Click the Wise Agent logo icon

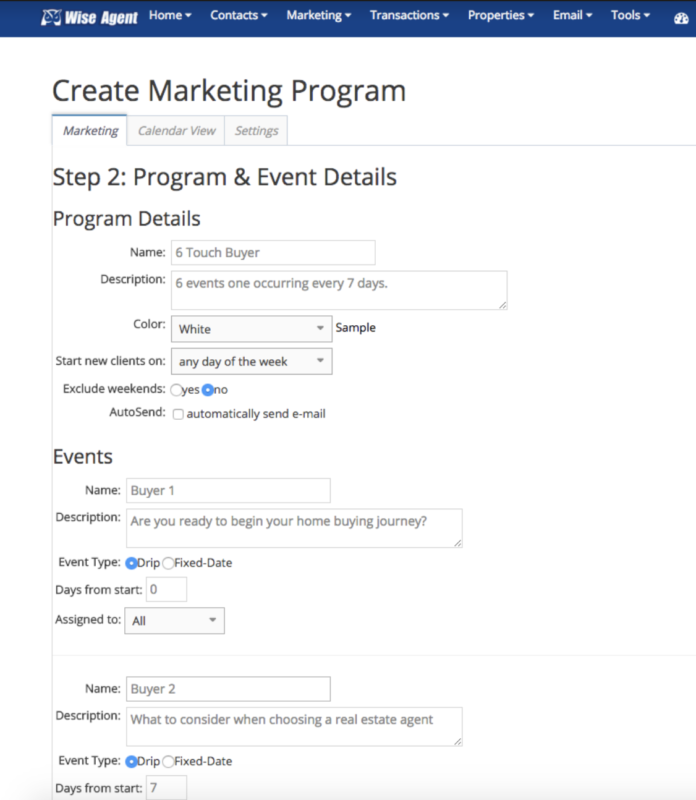[51, 17]
